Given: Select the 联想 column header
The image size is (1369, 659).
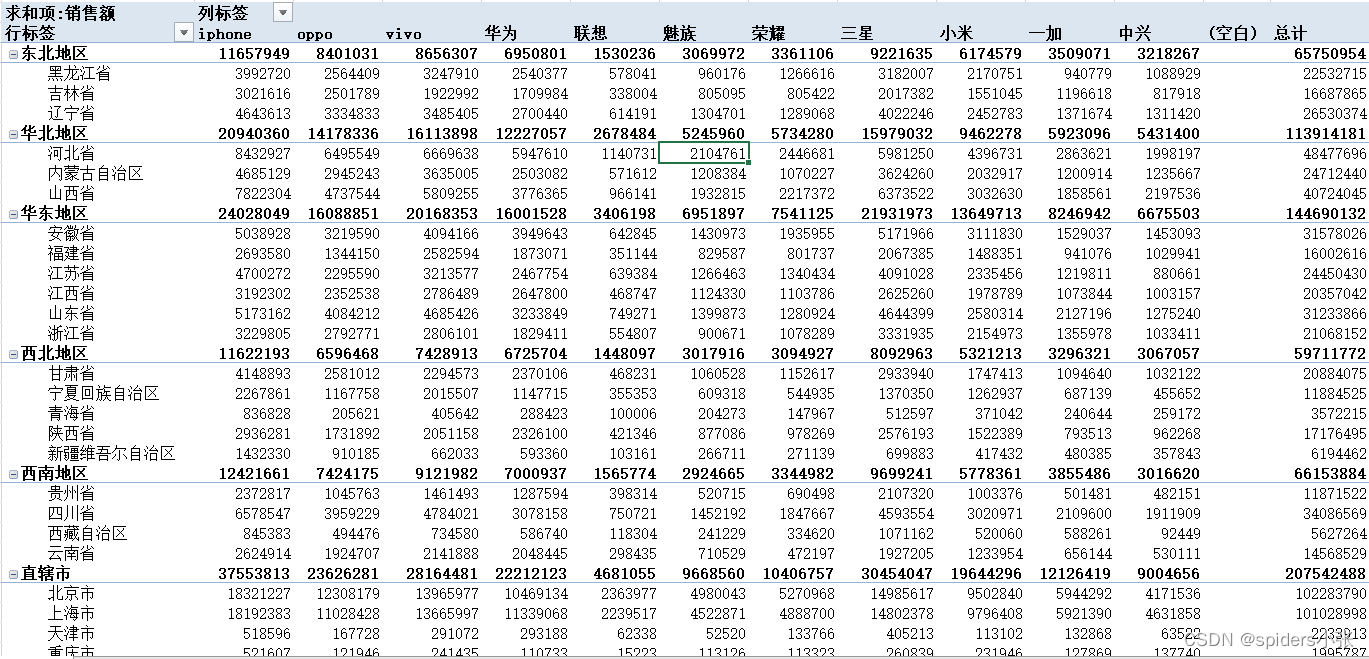Looking at the screenshot, I should tap(590, 33).
